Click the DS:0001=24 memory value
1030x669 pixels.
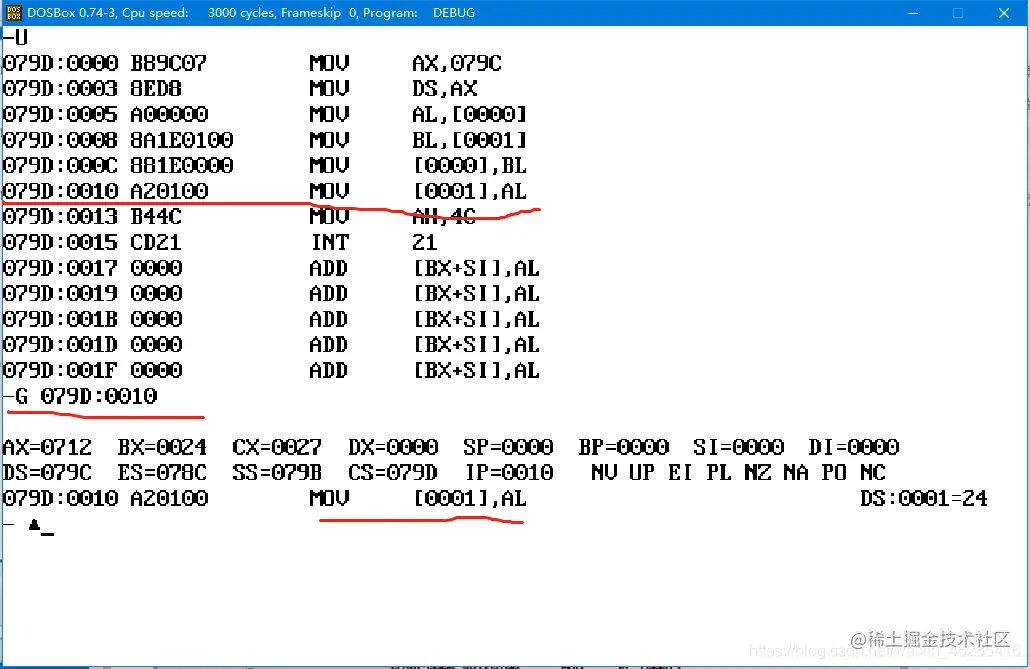[x=924, y=498]
